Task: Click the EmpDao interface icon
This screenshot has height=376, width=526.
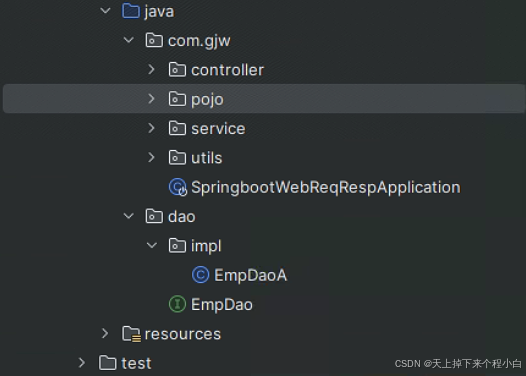Action: [x=177, y=304]
